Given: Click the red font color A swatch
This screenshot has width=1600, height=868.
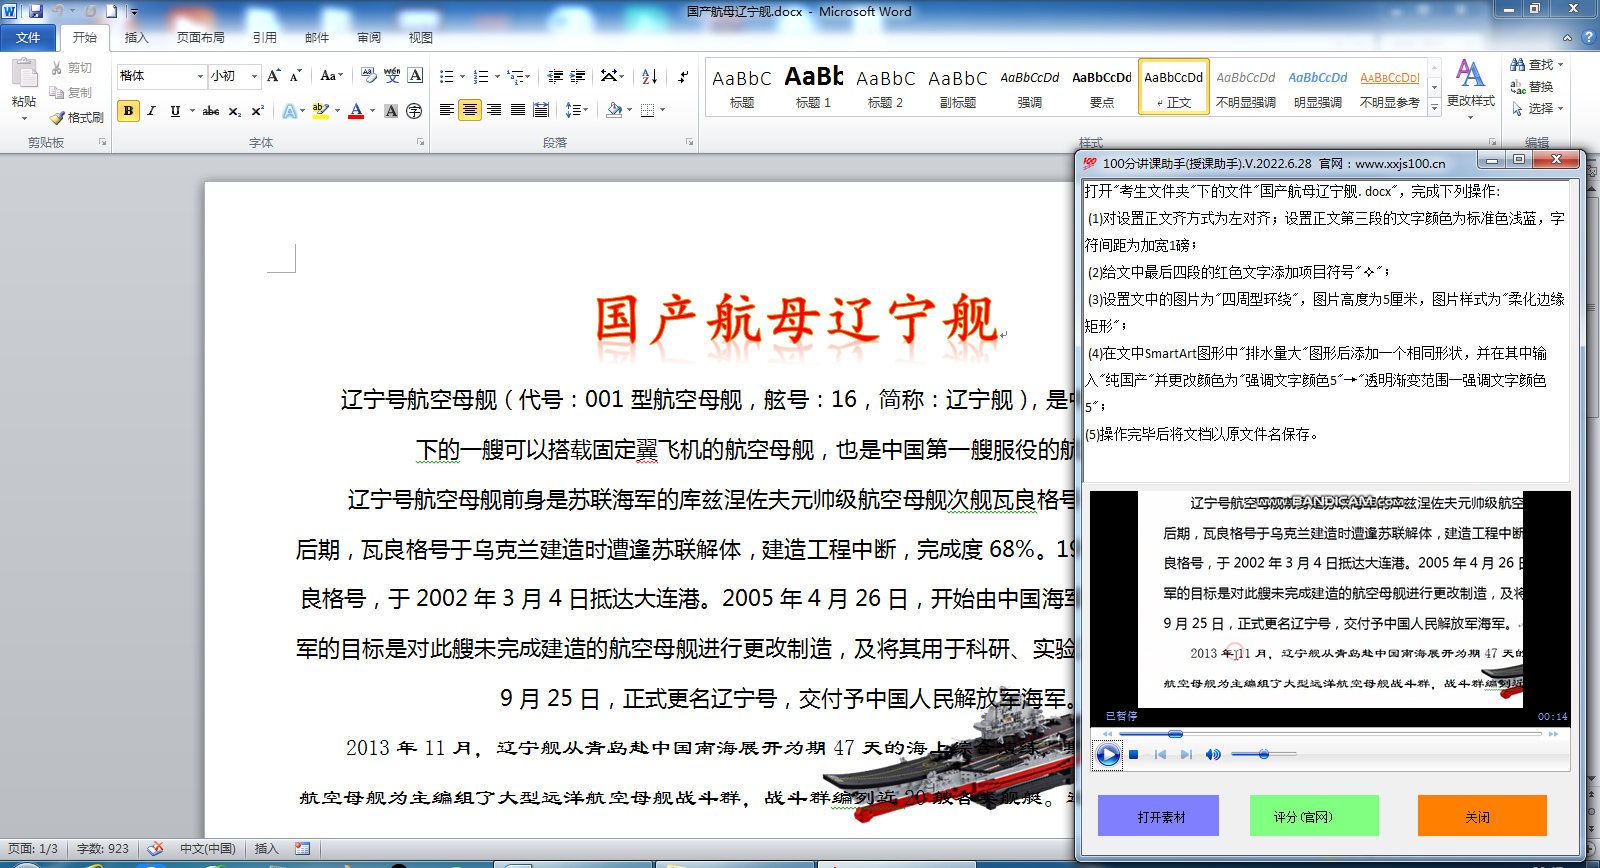Looking at the screenshot, I should click(356, 111).
